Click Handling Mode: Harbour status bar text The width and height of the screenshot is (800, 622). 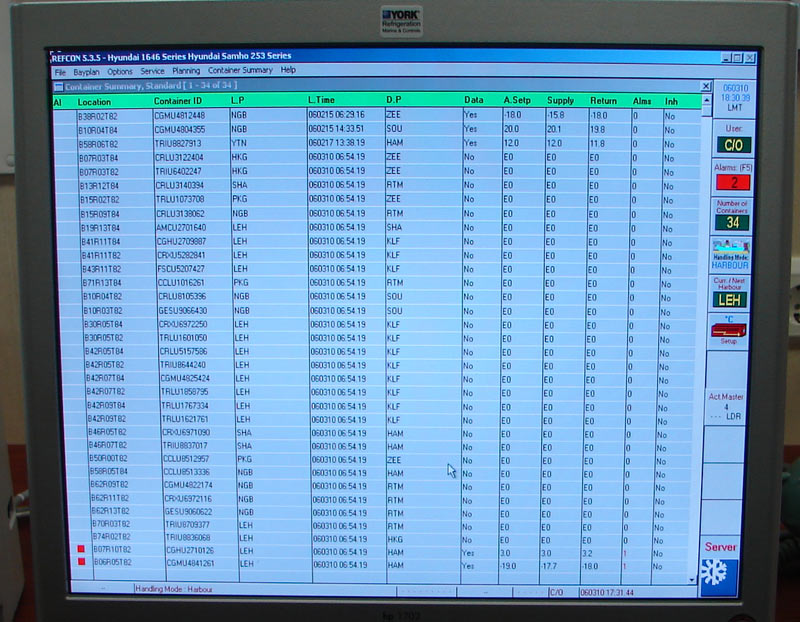[x=173, y=589]
